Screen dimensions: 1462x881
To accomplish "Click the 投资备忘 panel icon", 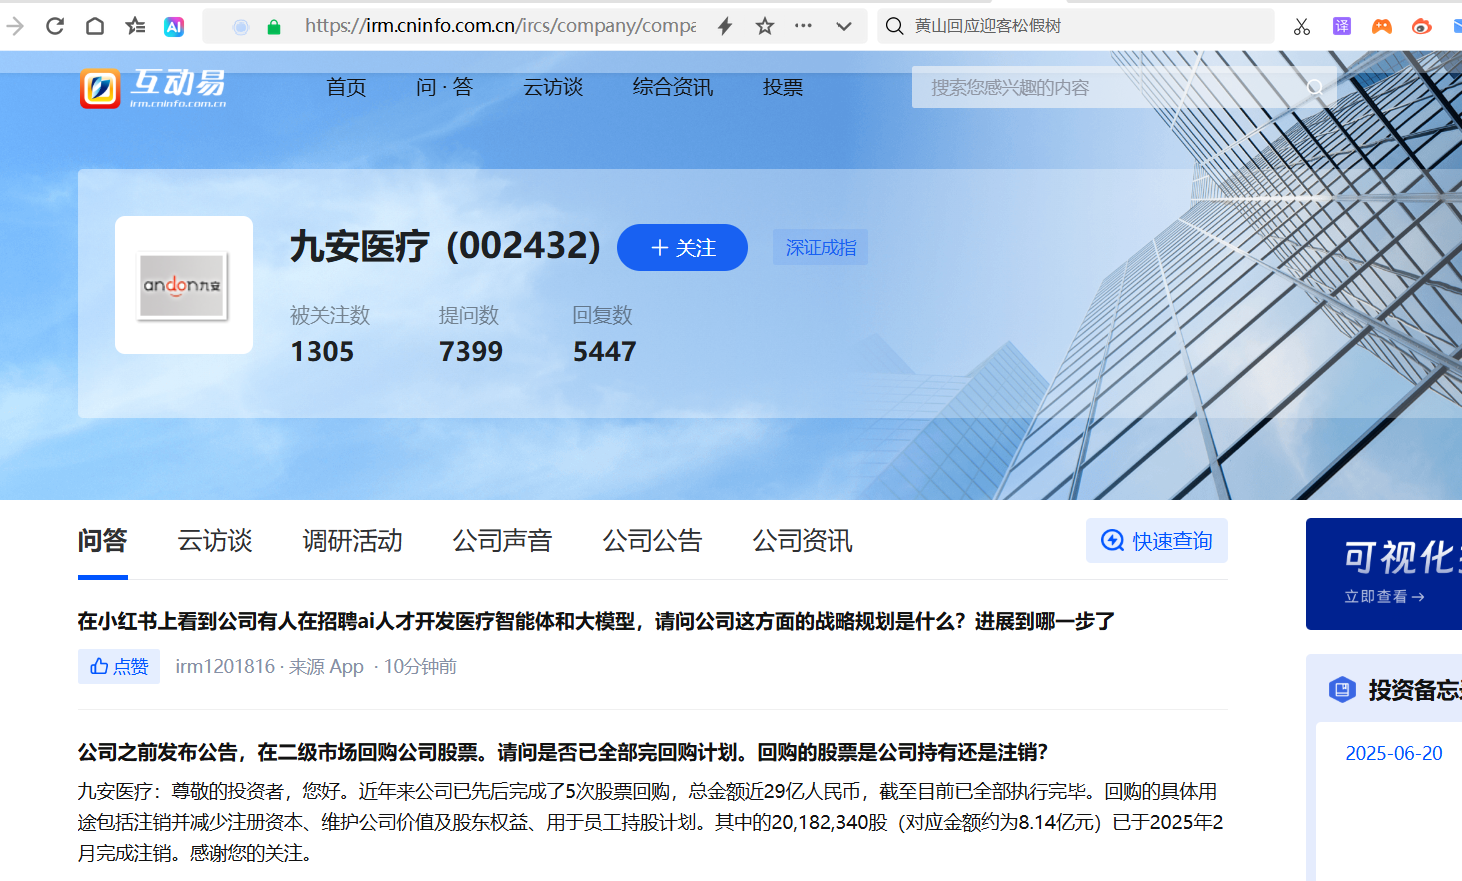I will pos(1342,689).
